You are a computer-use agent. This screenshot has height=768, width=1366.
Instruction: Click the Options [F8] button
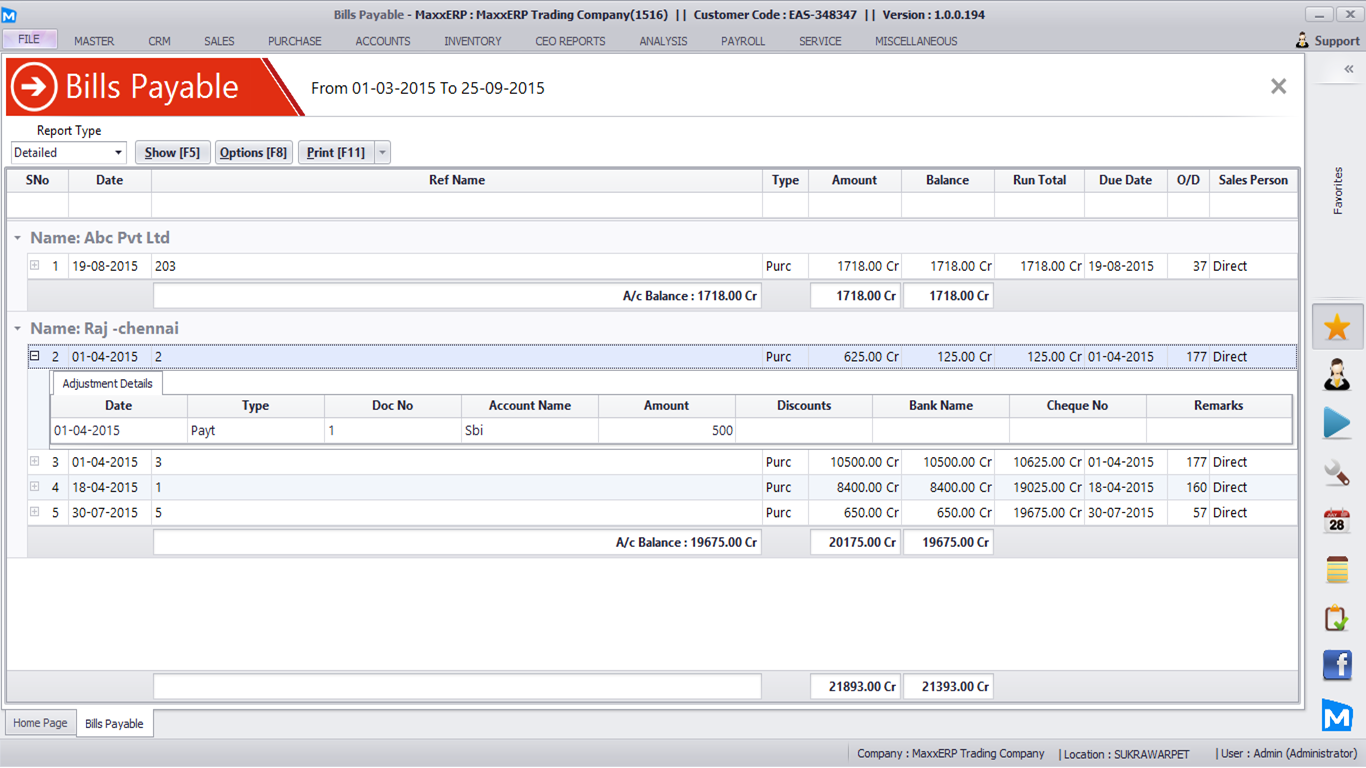pos(253,153)
